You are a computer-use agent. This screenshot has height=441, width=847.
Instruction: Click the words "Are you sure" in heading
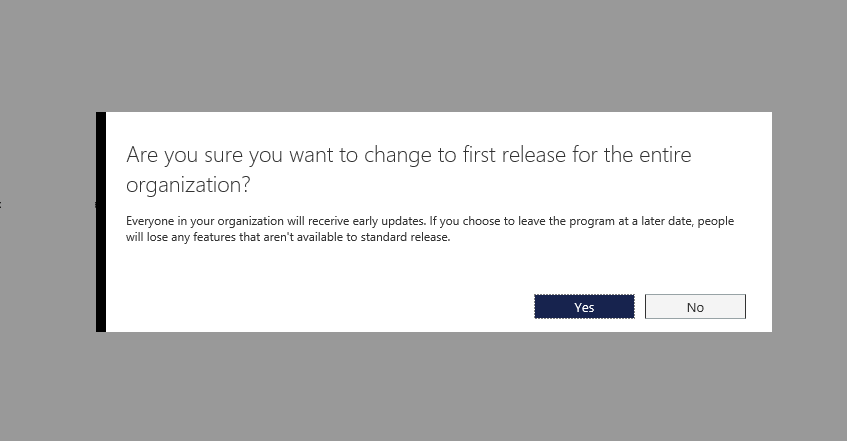click(175, 156)
